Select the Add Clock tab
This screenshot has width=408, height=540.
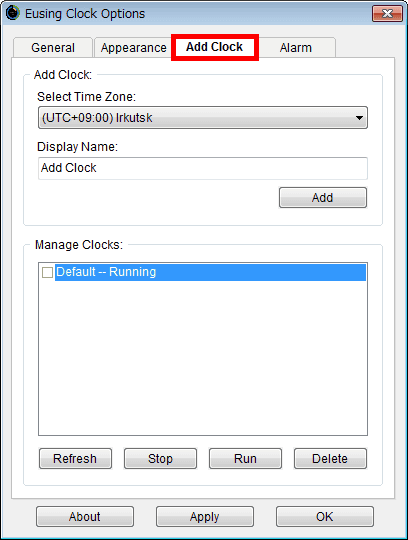[215, 47]
